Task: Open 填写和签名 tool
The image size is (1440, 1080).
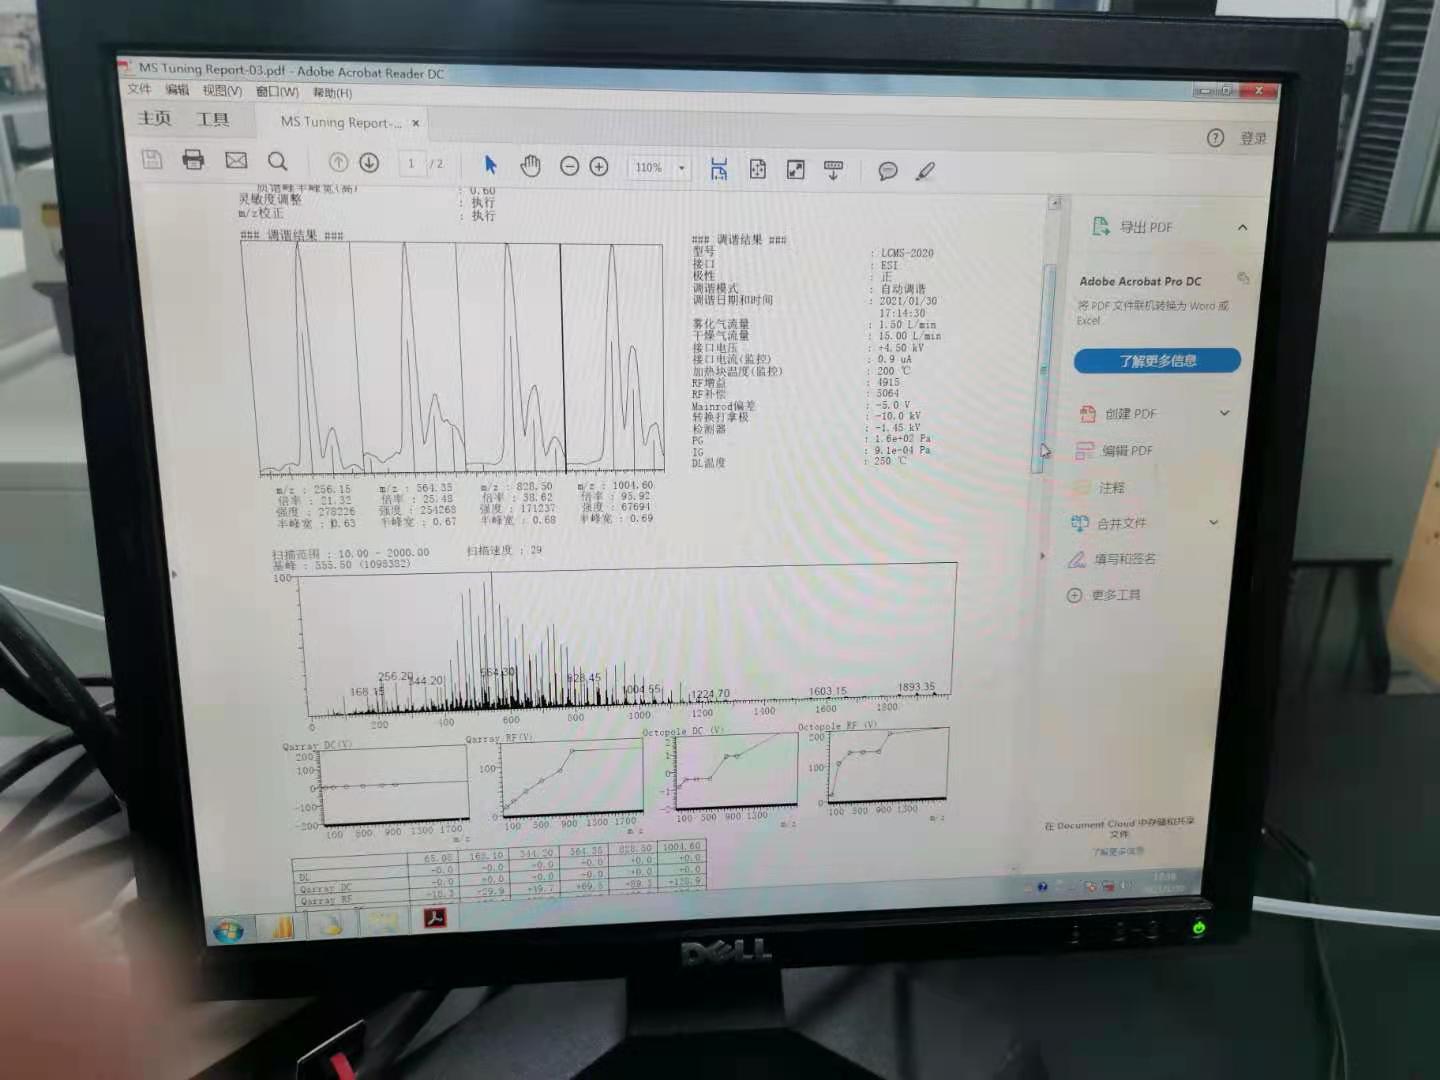Action: [x=1124, y=559]
